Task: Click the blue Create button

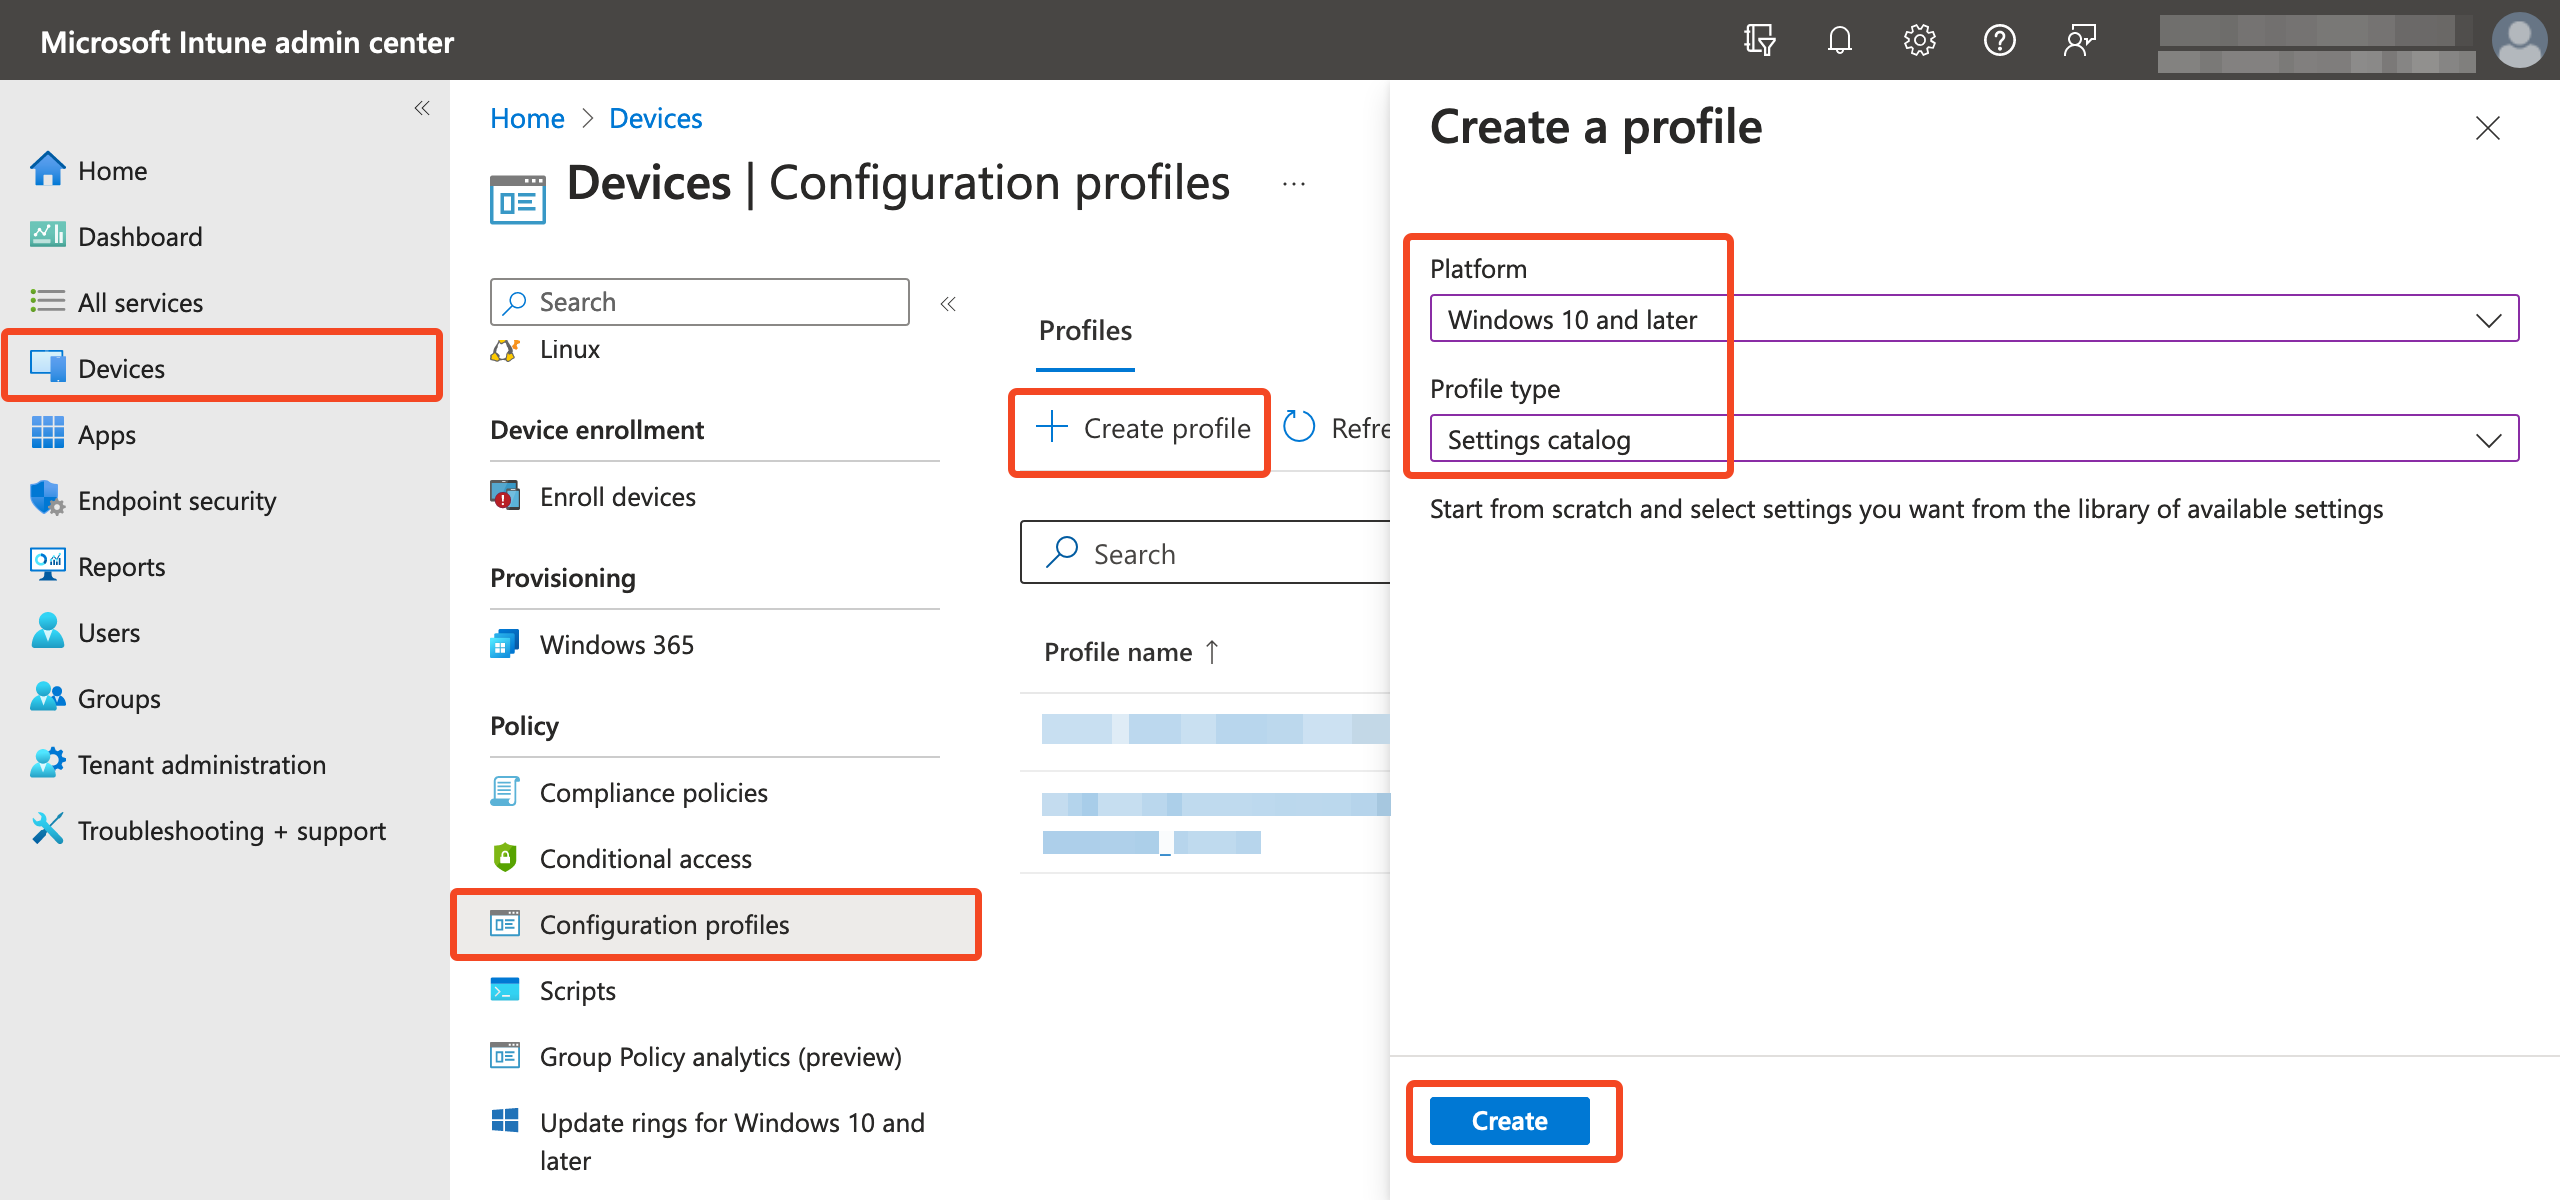Action: (1509, 1120)
